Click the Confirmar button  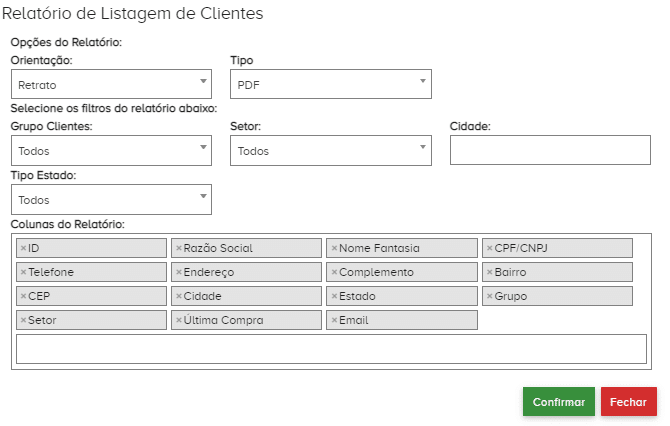[558, 402]
